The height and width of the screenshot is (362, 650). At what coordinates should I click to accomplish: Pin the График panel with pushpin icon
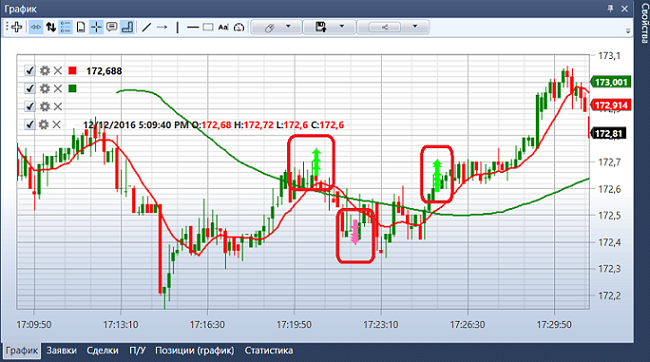(610, 8)
